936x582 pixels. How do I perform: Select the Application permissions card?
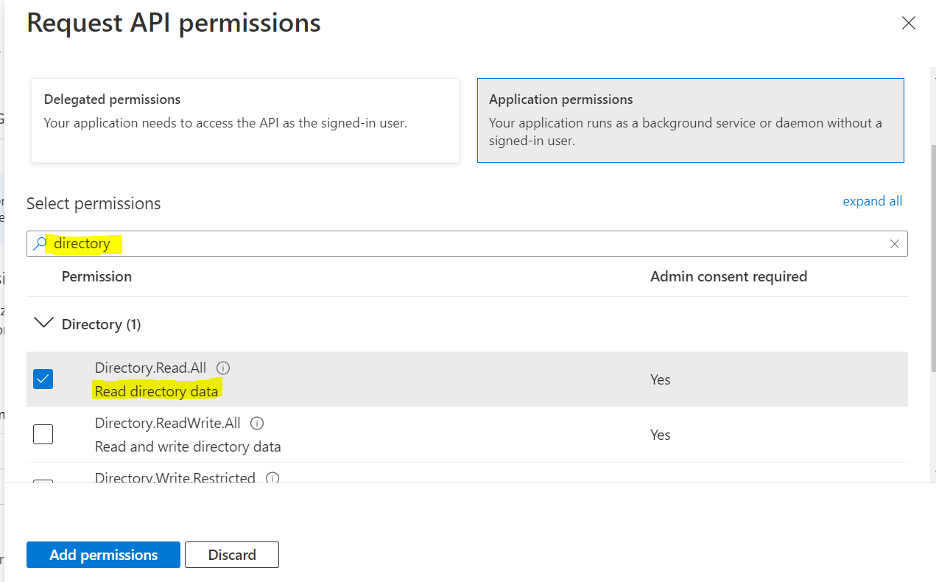pos(690,120)
